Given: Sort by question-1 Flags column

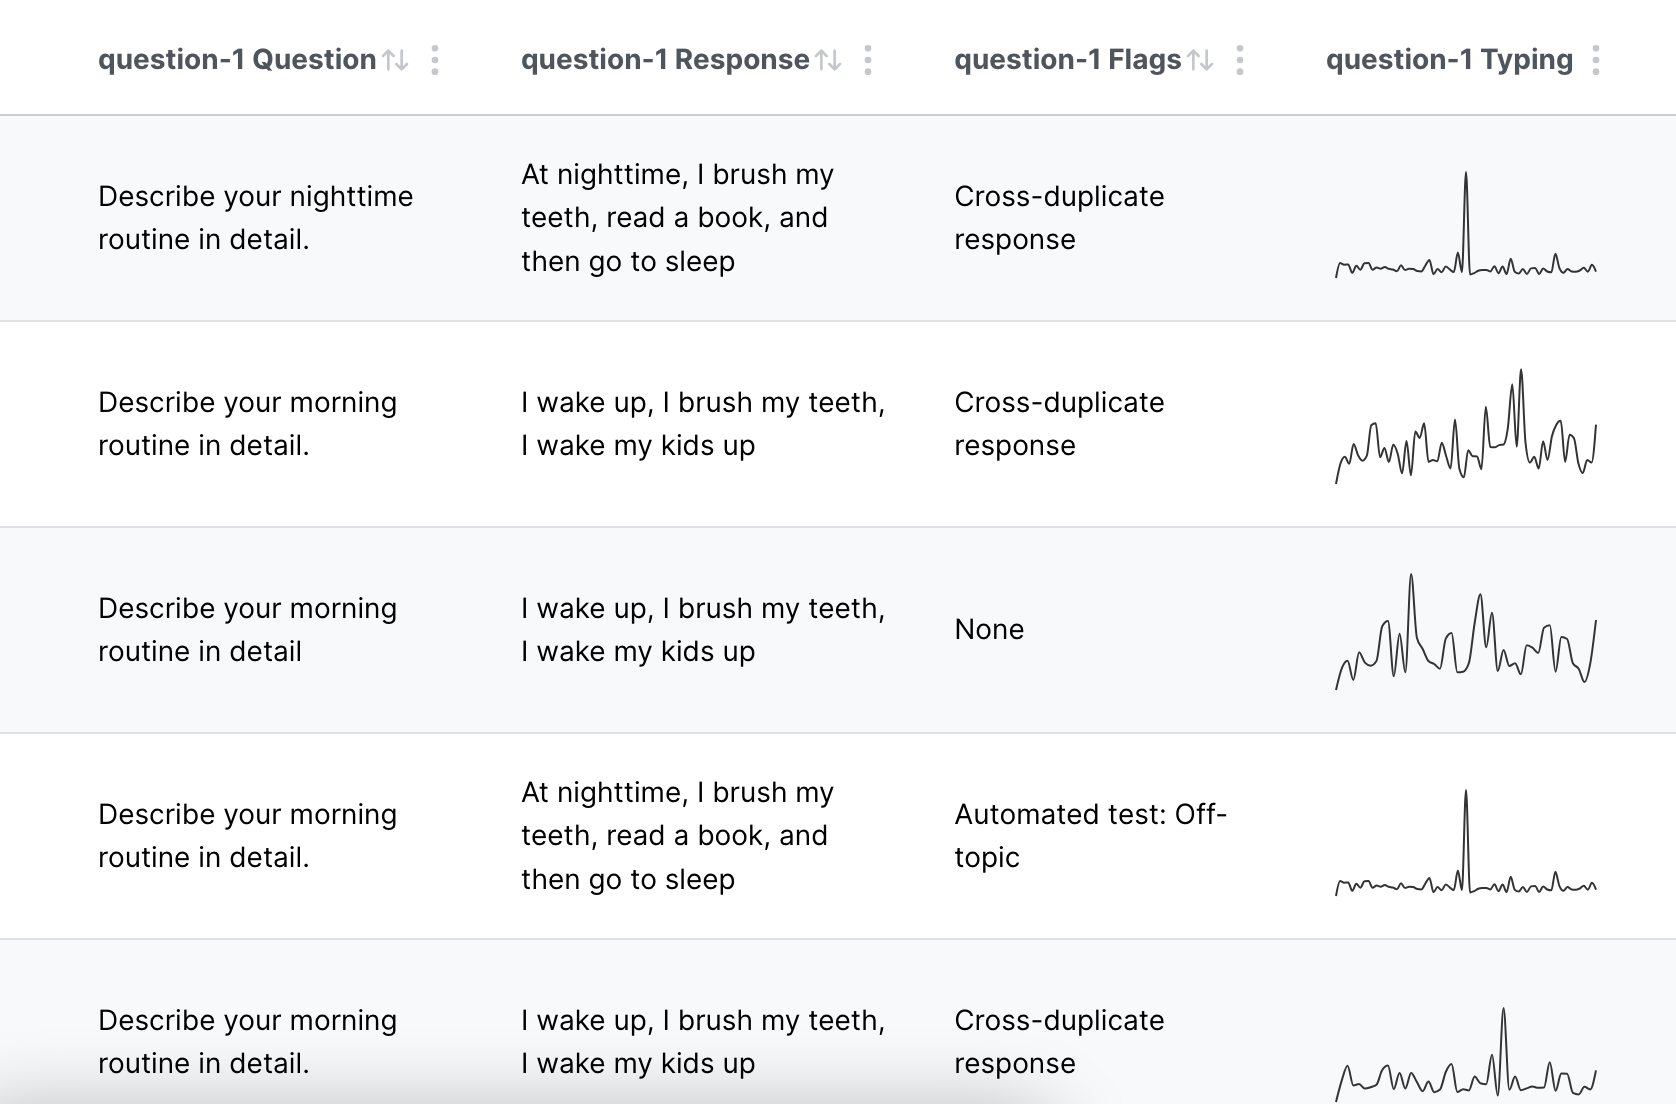Looking at the screenshot, I should coord(1200,60).
